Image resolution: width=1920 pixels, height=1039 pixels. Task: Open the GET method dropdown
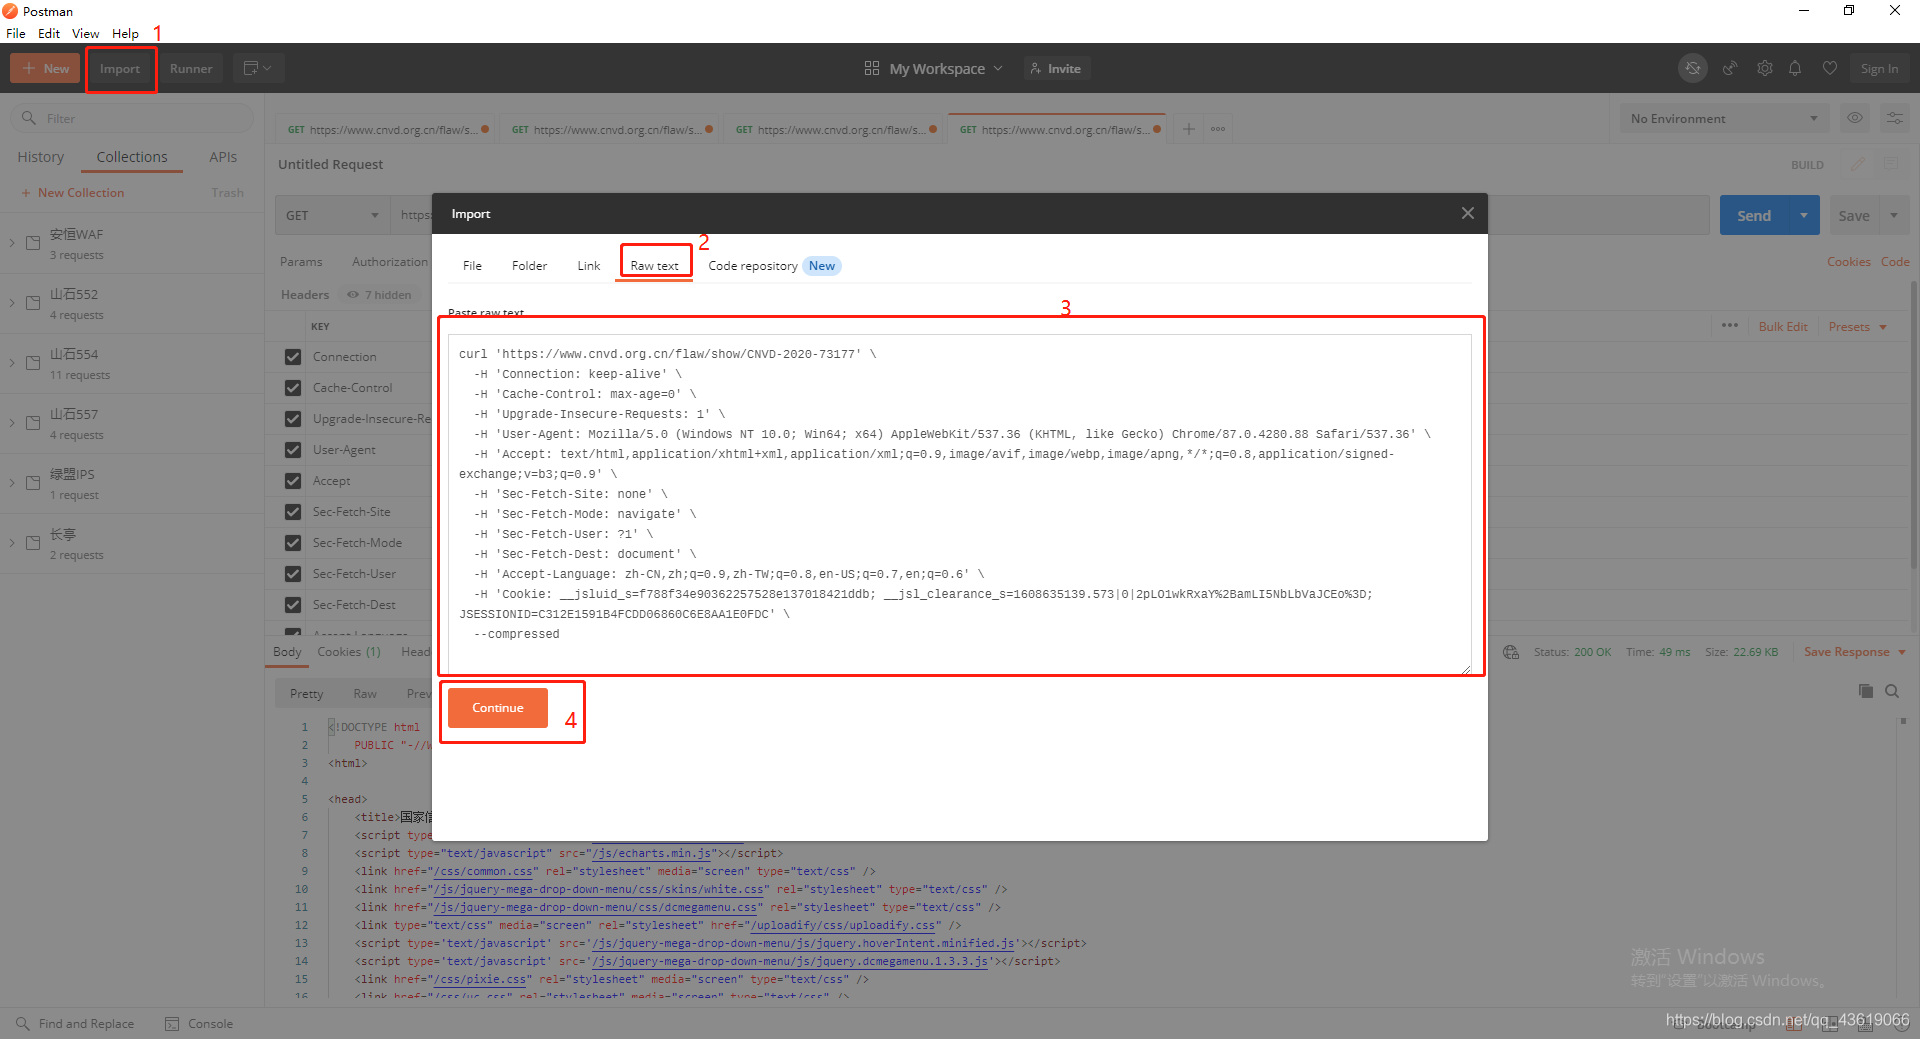332,215
